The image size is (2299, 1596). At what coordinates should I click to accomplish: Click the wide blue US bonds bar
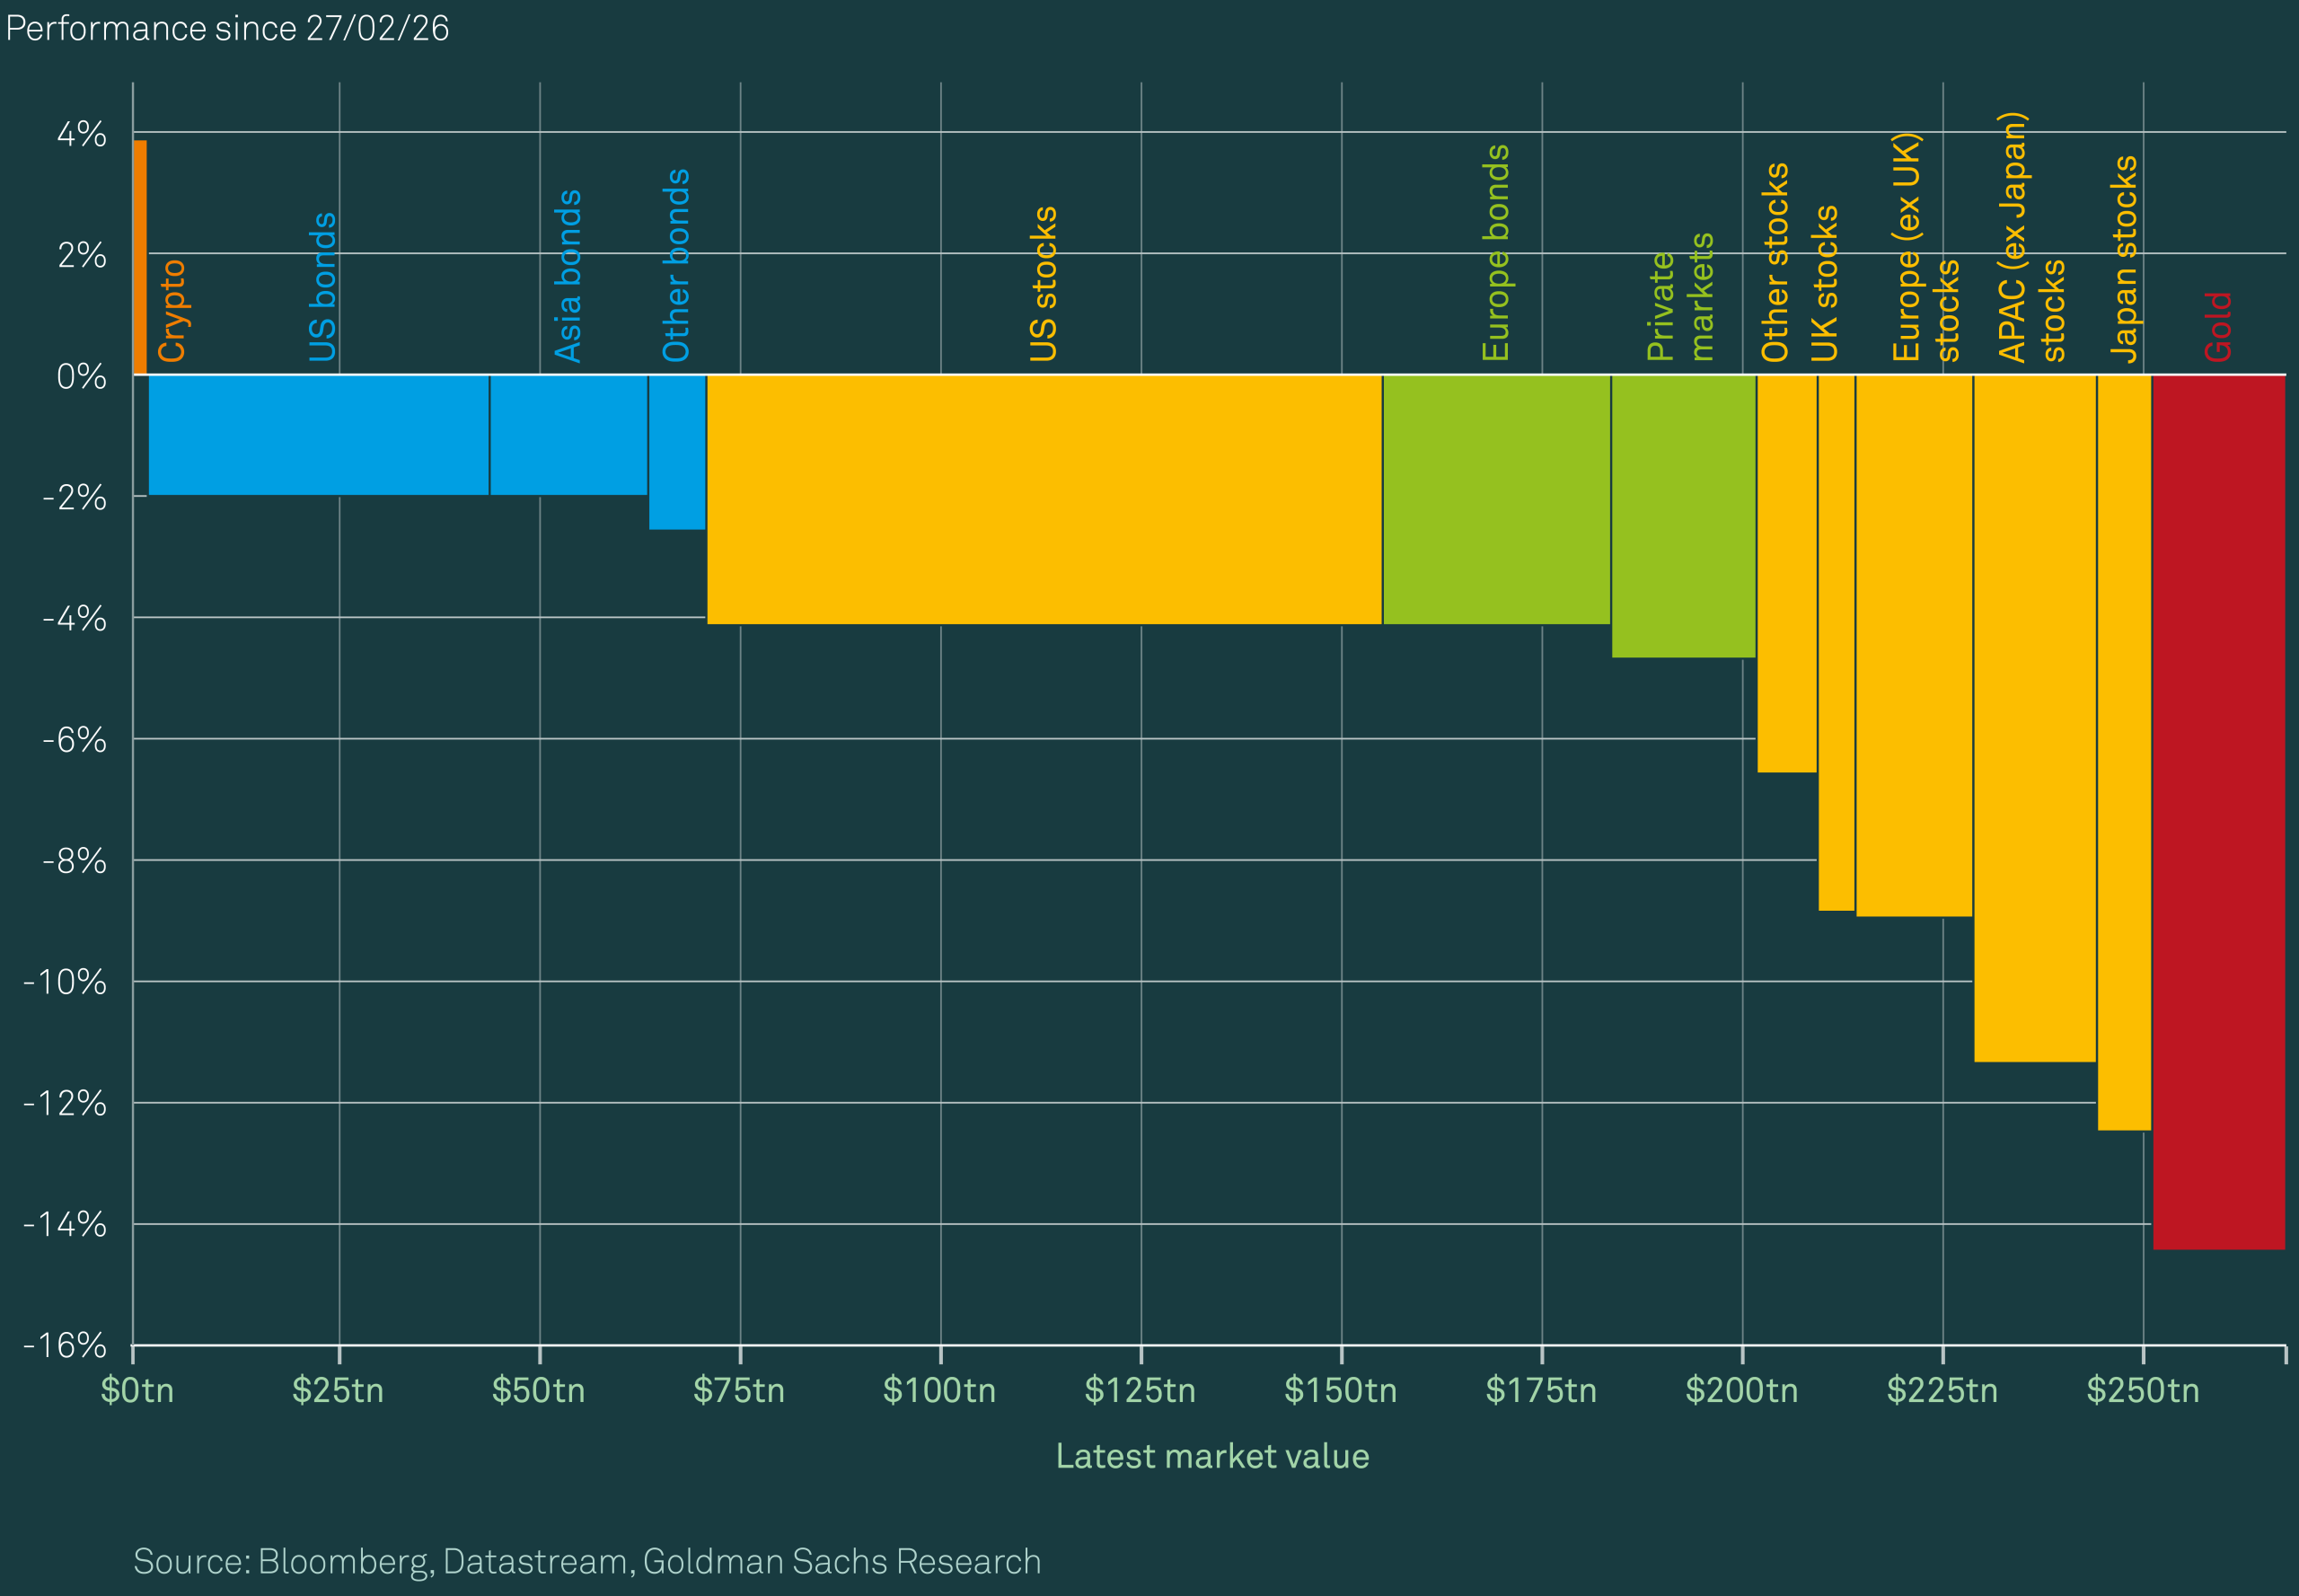(x=318, y=435)
